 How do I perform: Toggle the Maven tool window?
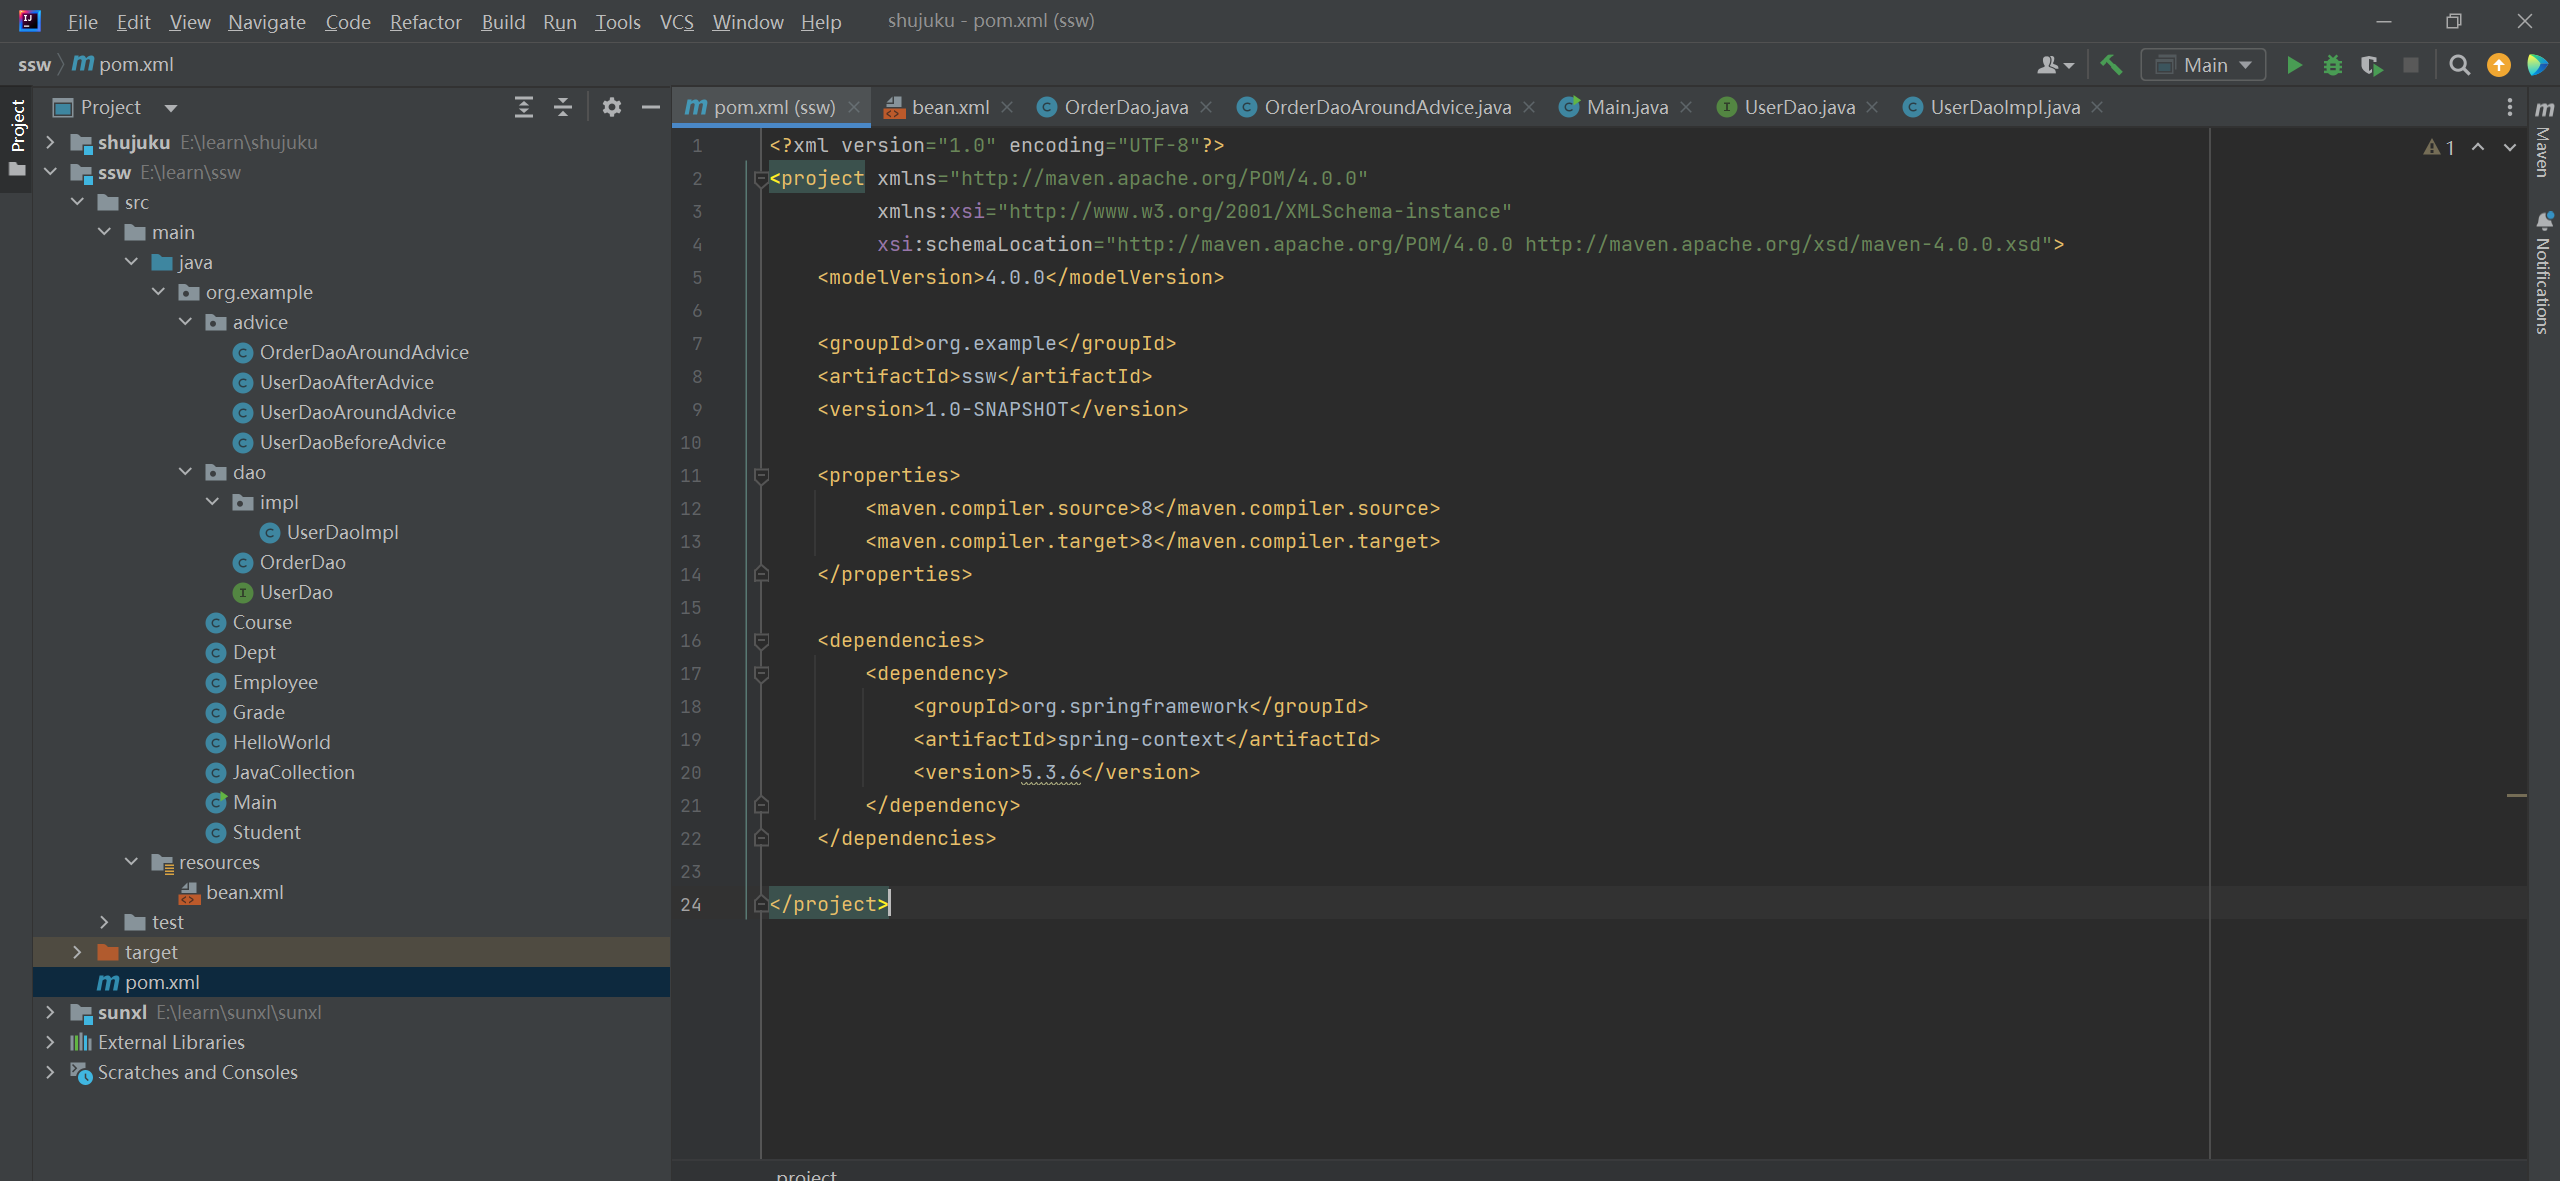(x=2544, y=138)
